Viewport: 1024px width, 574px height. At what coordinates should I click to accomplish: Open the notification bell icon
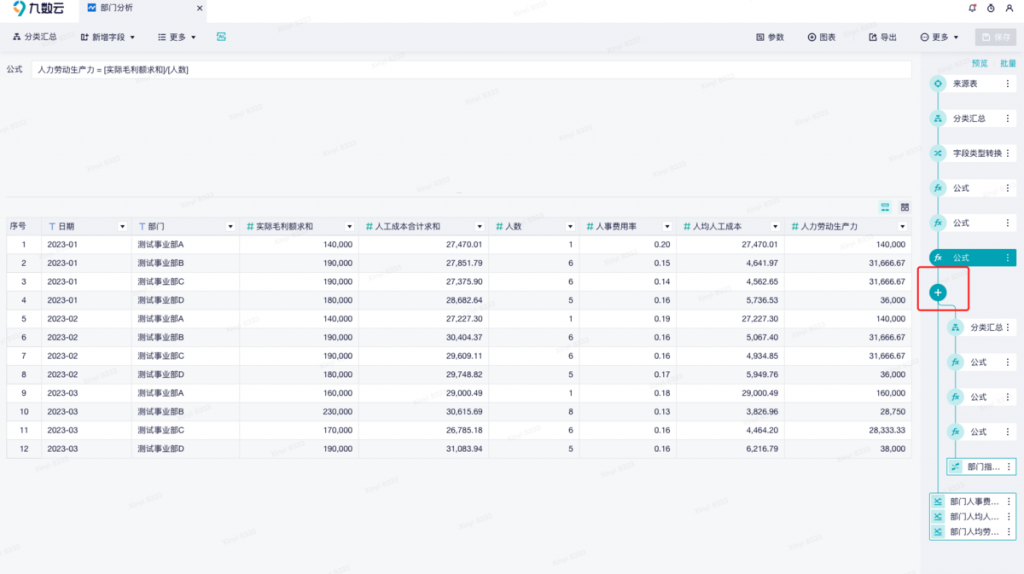coord(972,8)
